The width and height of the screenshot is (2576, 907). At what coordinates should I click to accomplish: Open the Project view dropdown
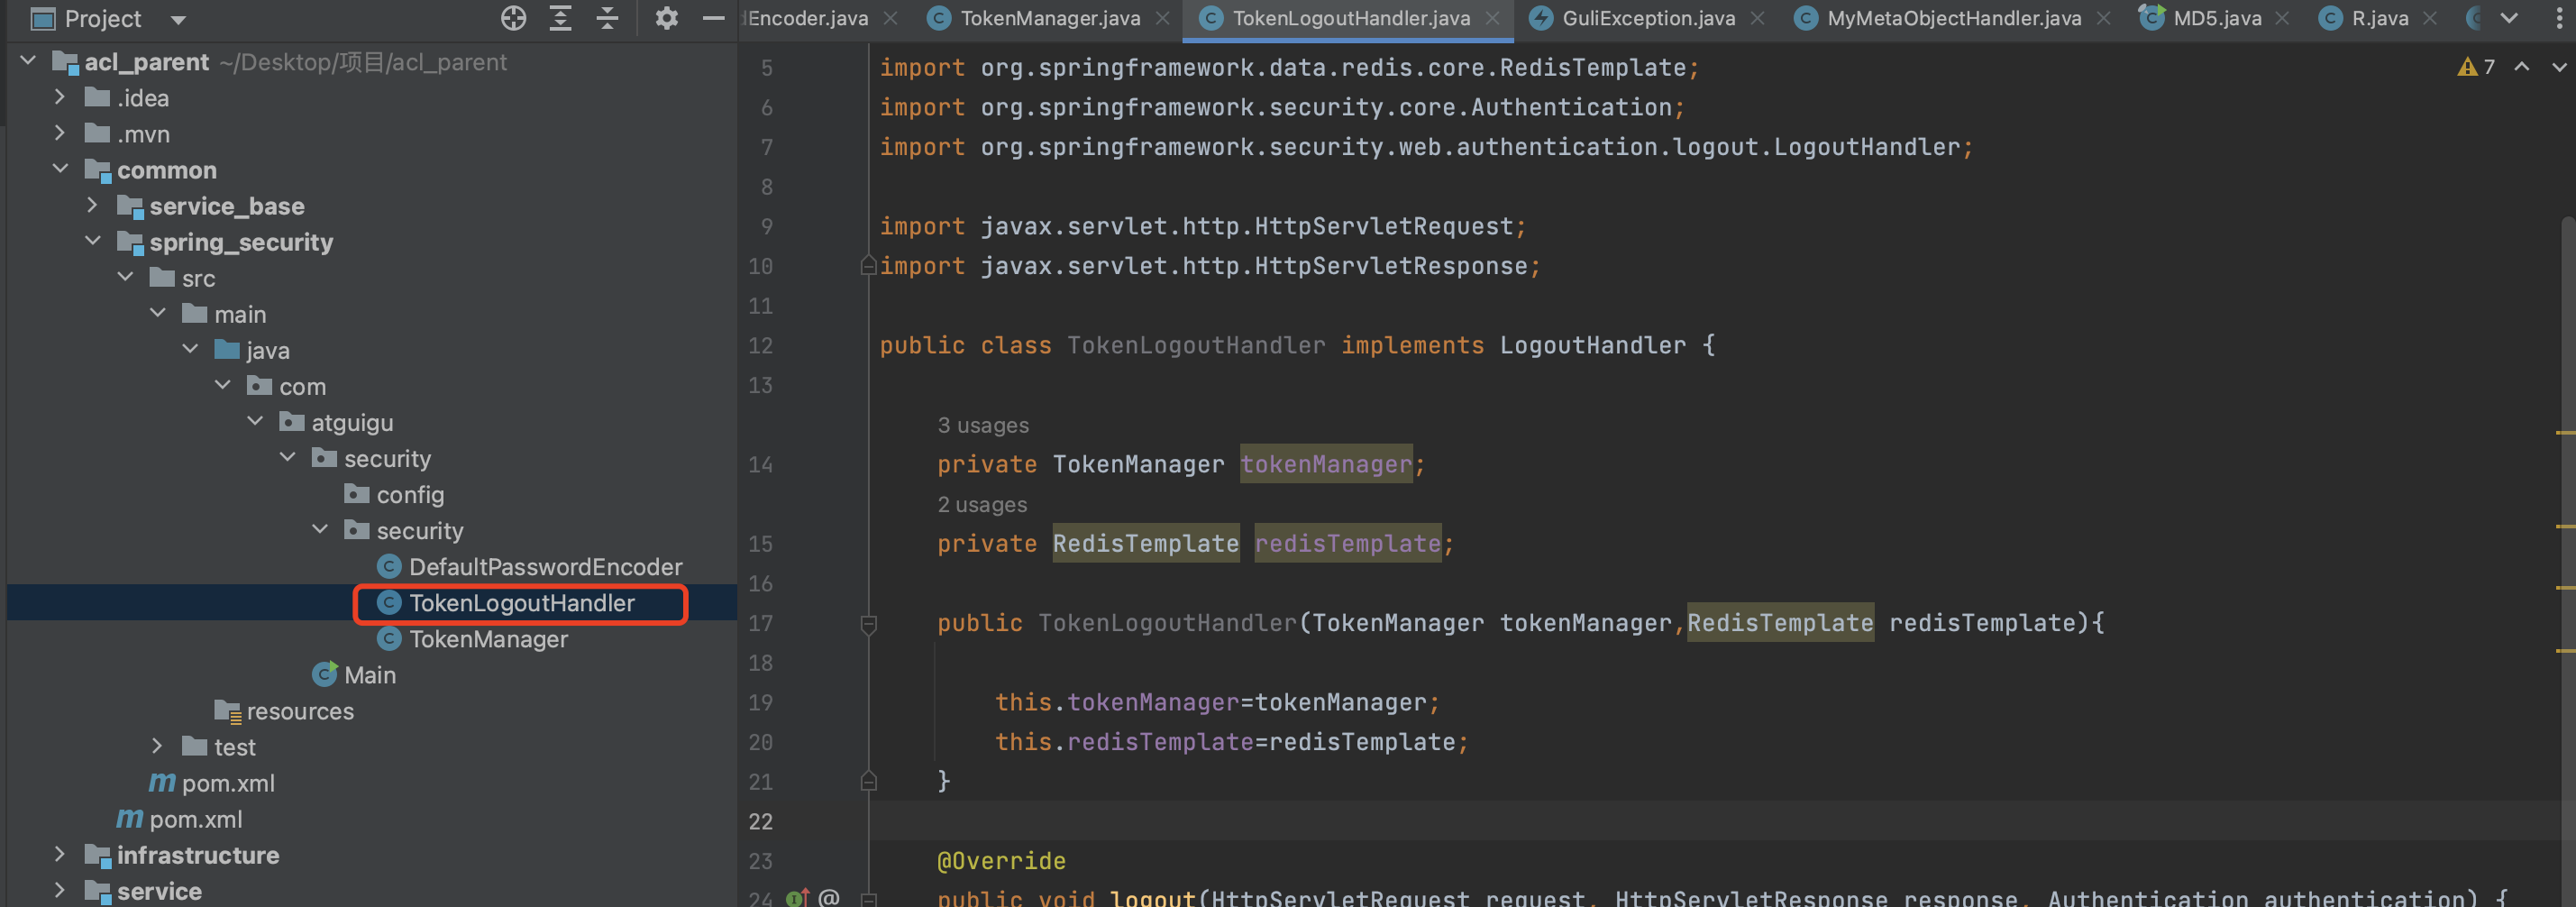tap(178, 19)
